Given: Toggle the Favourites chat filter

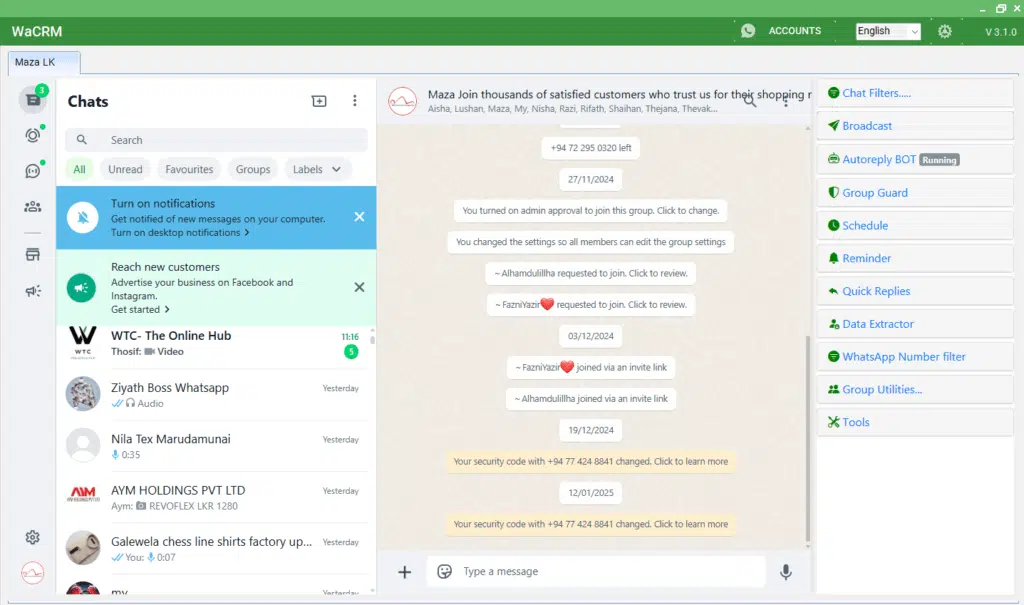Looking at the screenshot, I should [x=189, y=169].
